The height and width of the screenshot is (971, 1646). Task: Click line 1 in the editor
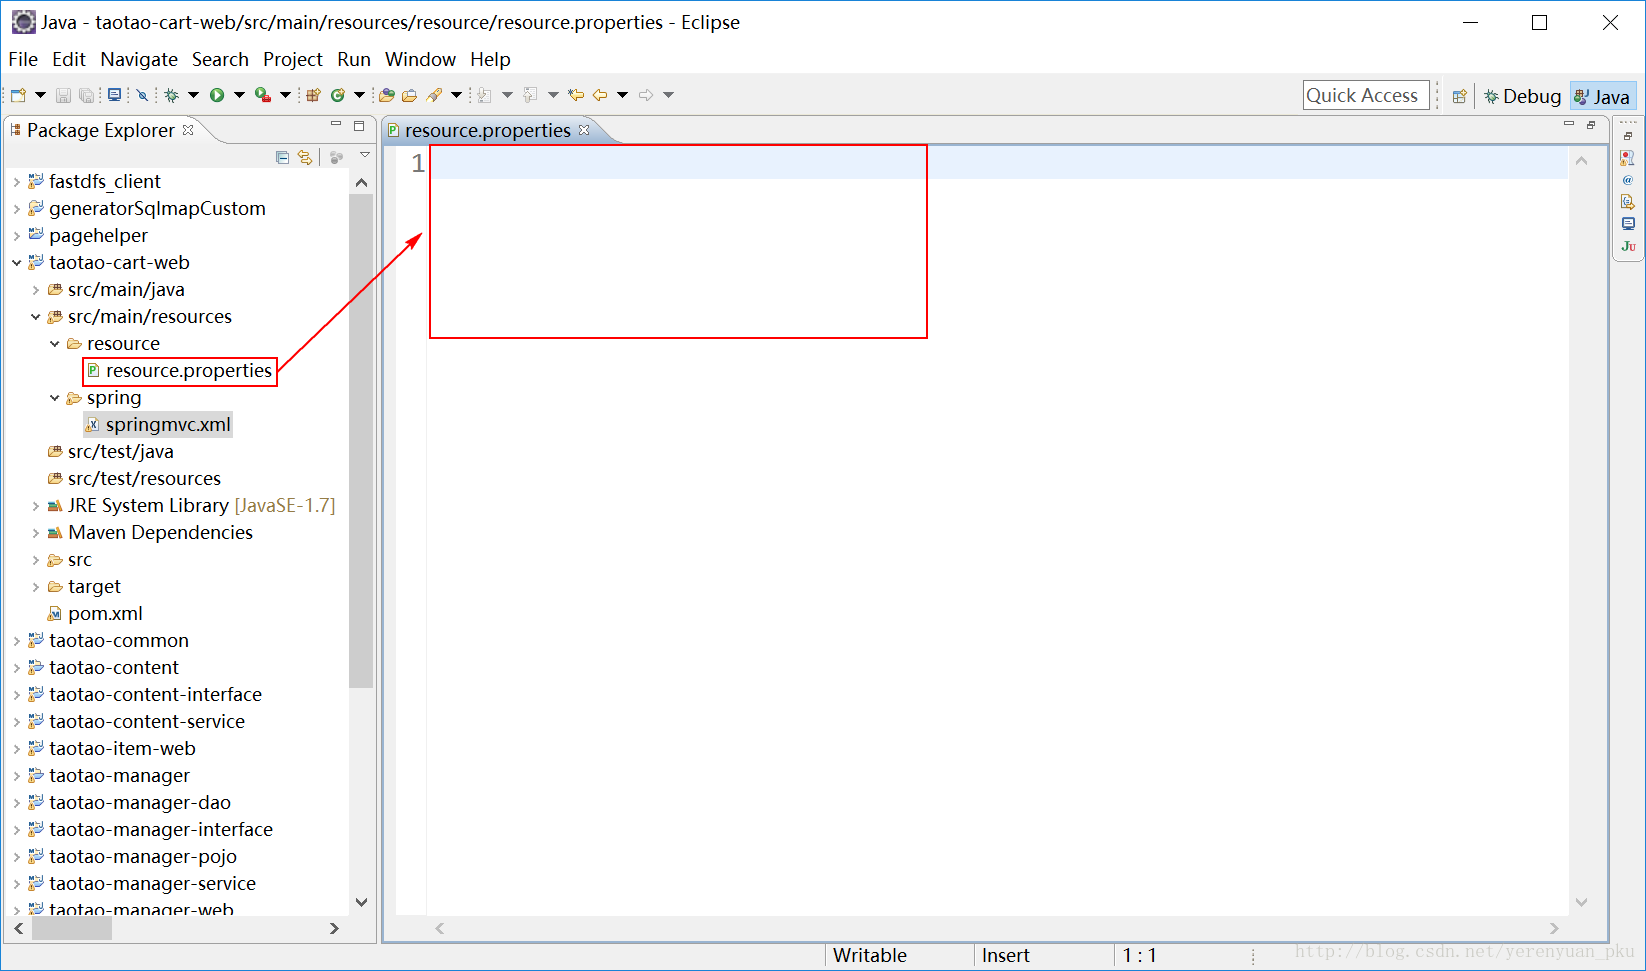(996, 163)
